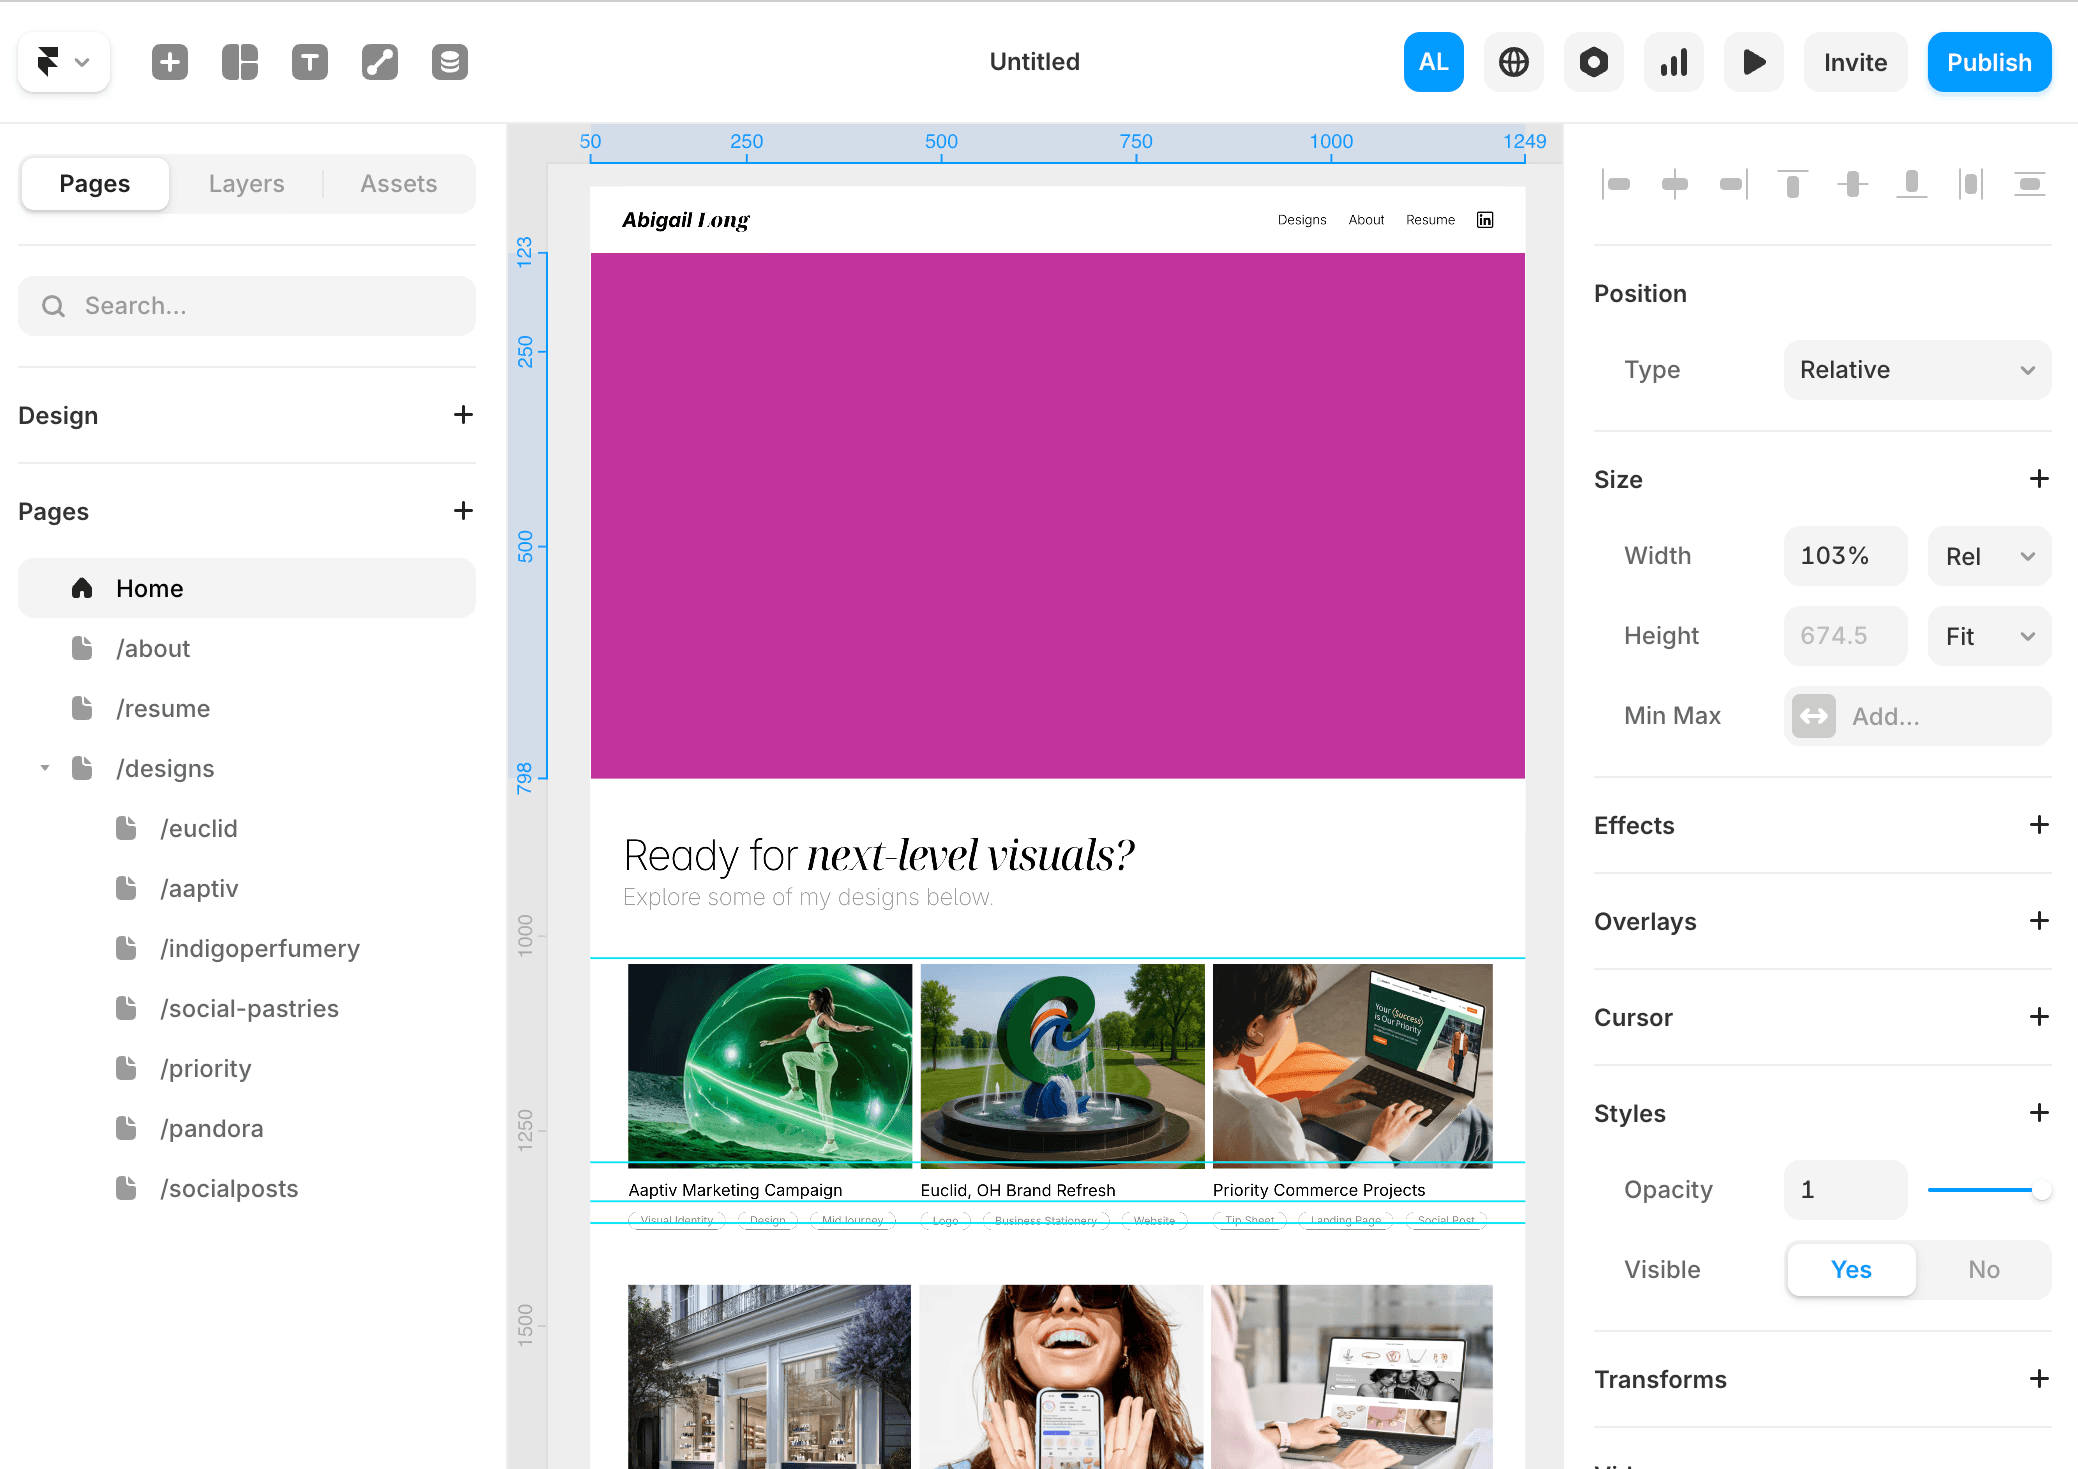Click the site settings hexagon icon
Screen dimensions: 2078x1469
click(1593, 62)
